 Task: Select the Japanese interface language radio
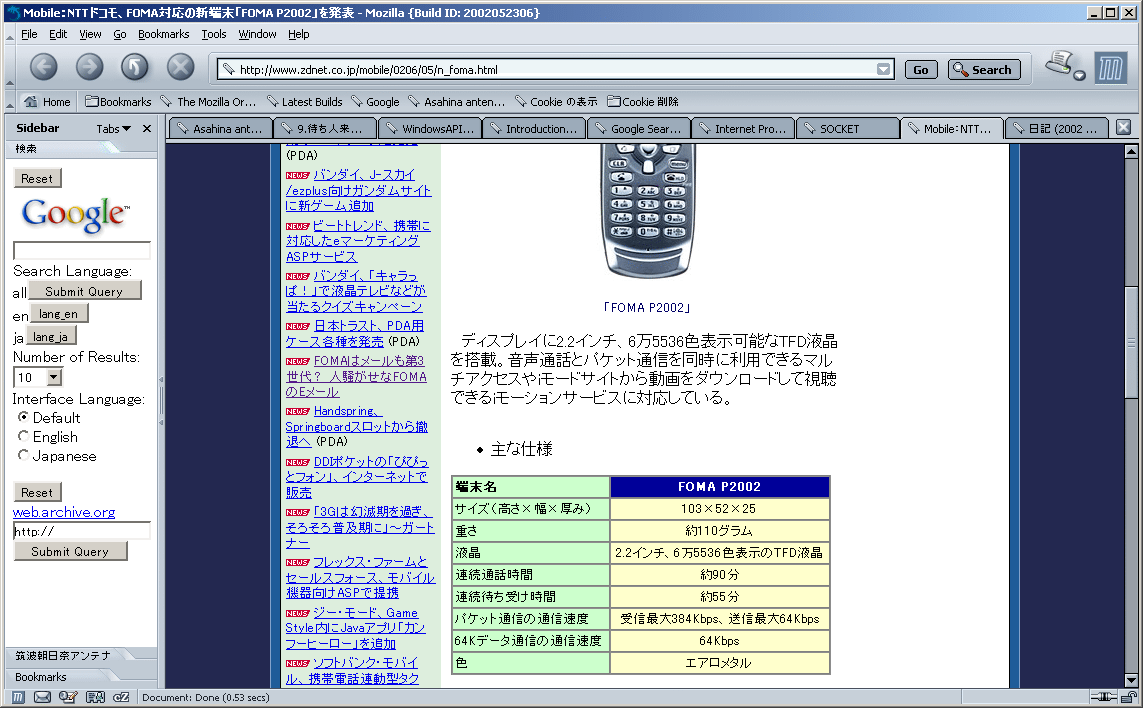[23, 455]
